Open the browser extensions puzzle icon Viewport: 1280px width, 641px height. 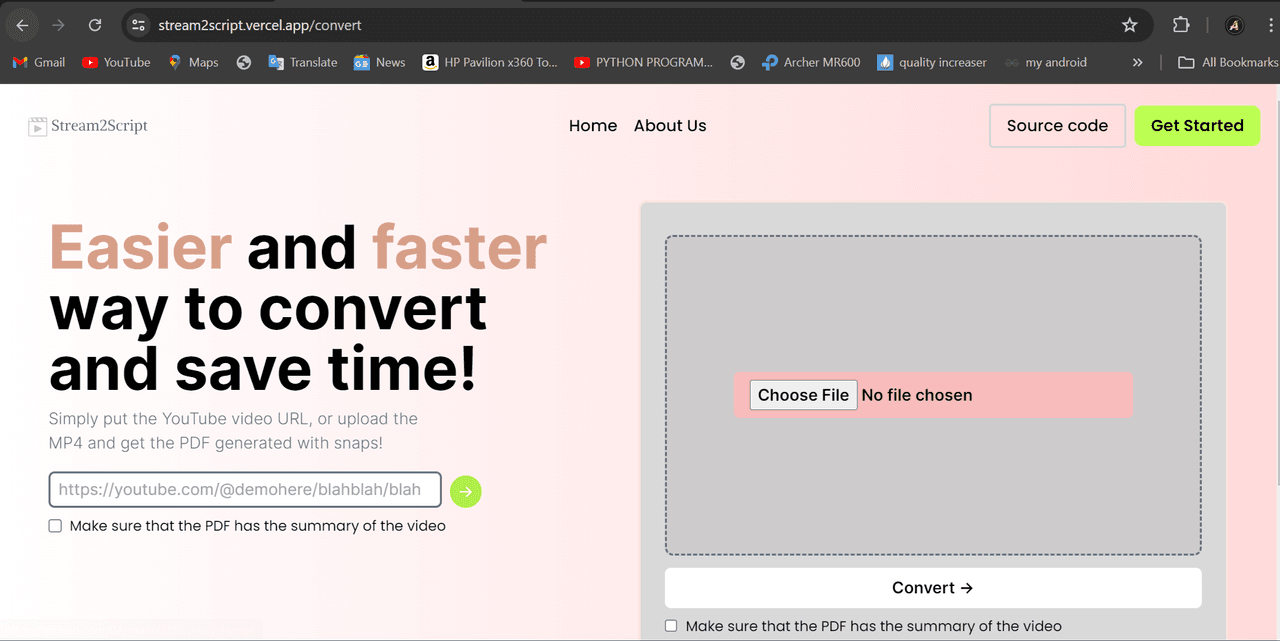pos(1181,25)
